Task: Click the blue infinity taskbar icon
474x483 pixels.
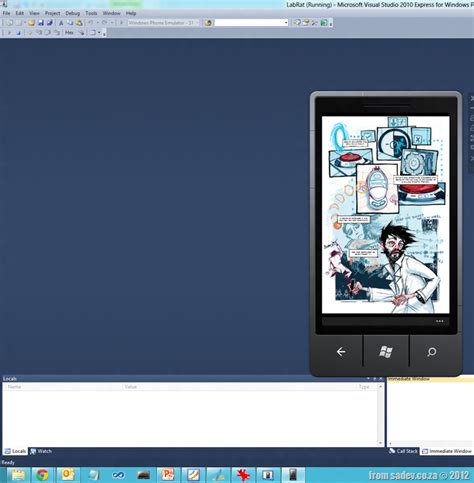Action: point(118,475)
